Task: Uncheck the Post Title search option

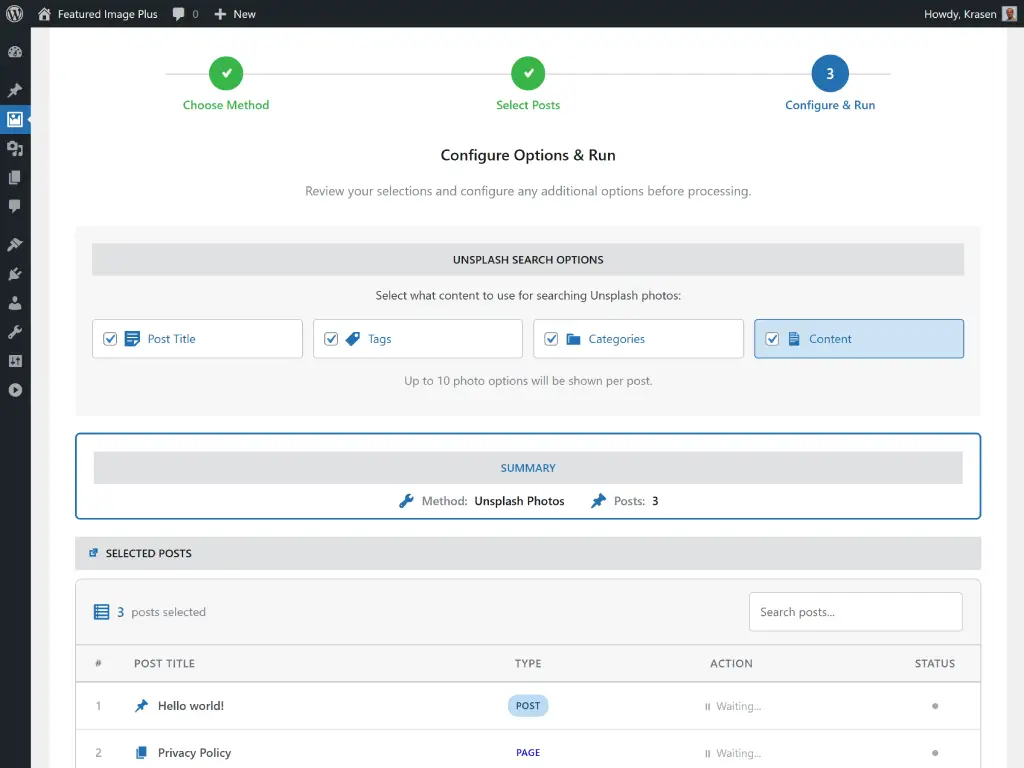Action: pos(110,339)
